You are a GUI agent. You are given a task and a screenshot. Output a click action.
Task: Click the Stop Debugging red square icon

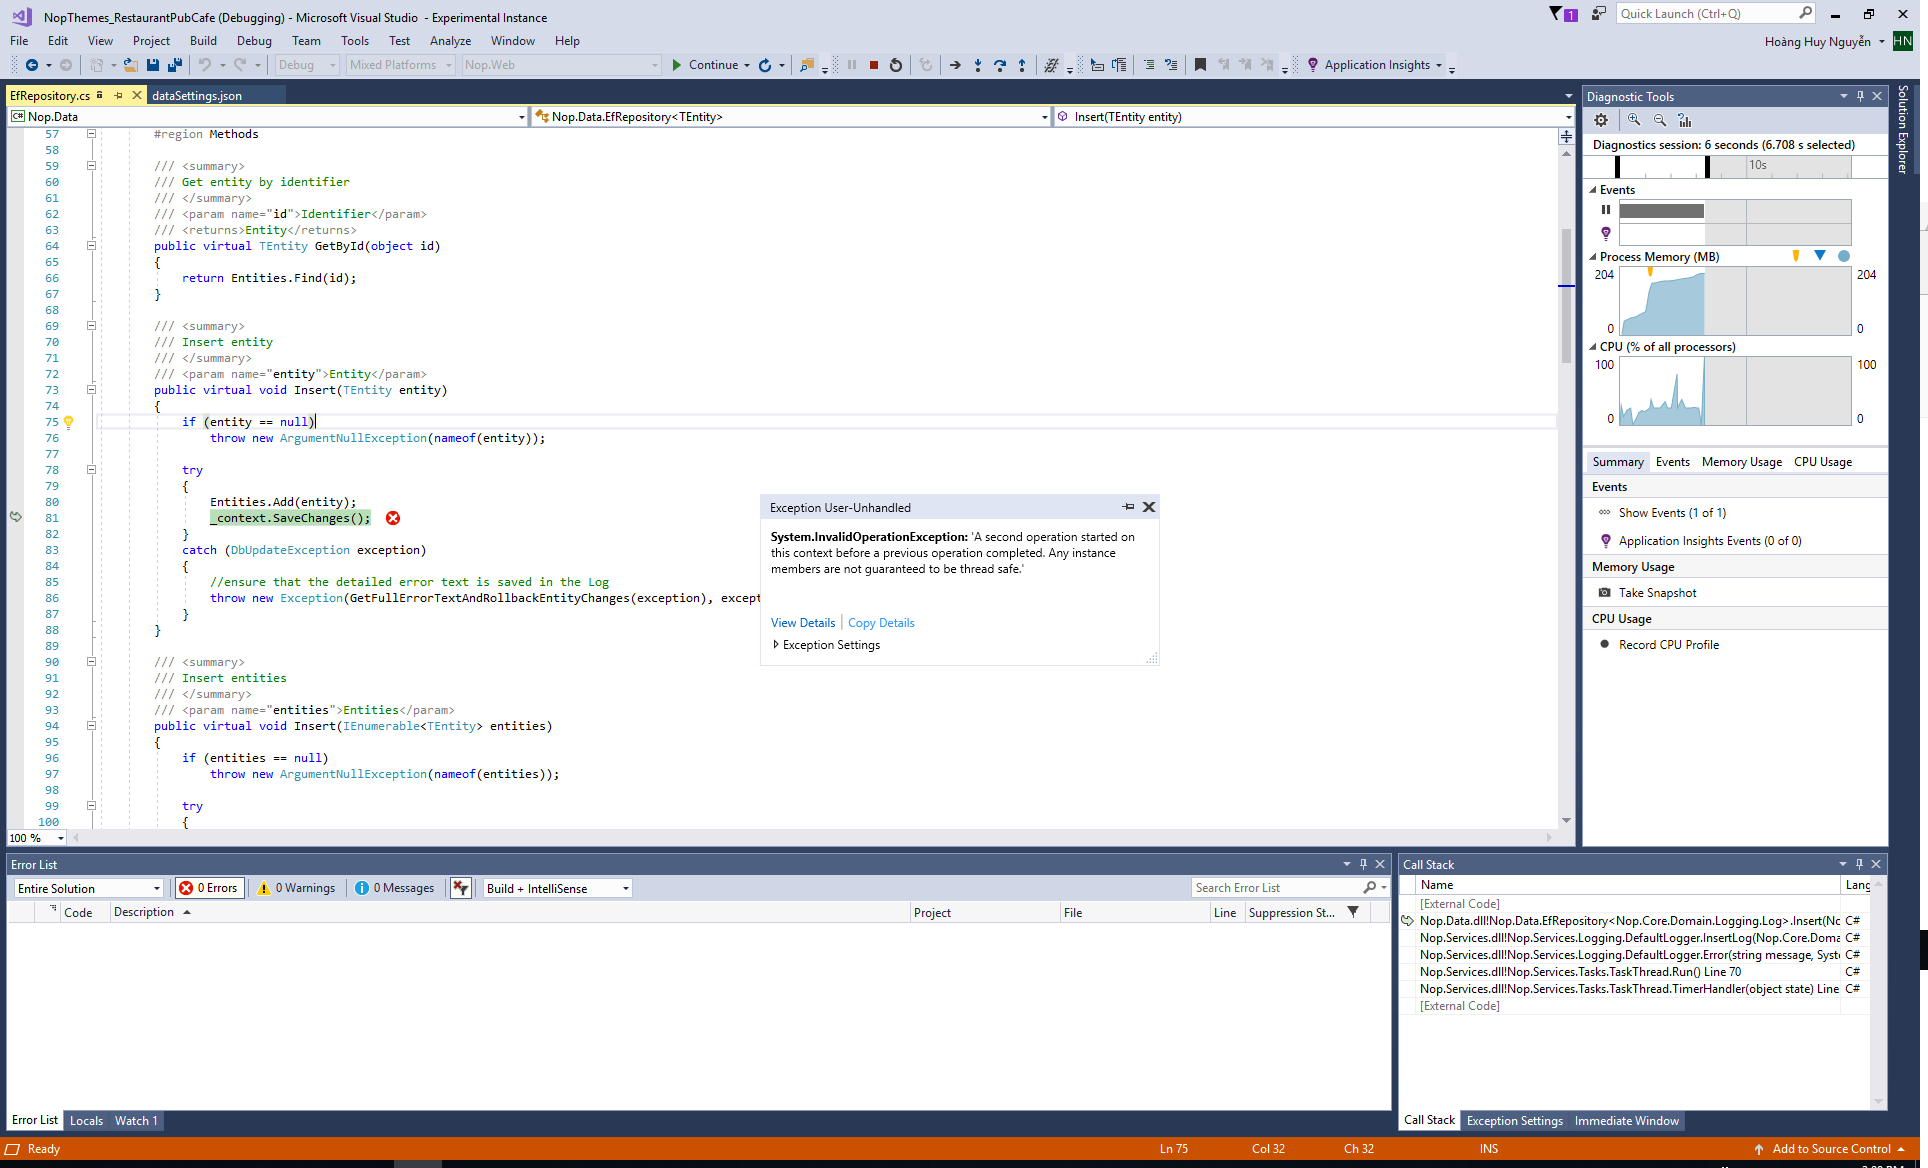[x=874, y=65]
